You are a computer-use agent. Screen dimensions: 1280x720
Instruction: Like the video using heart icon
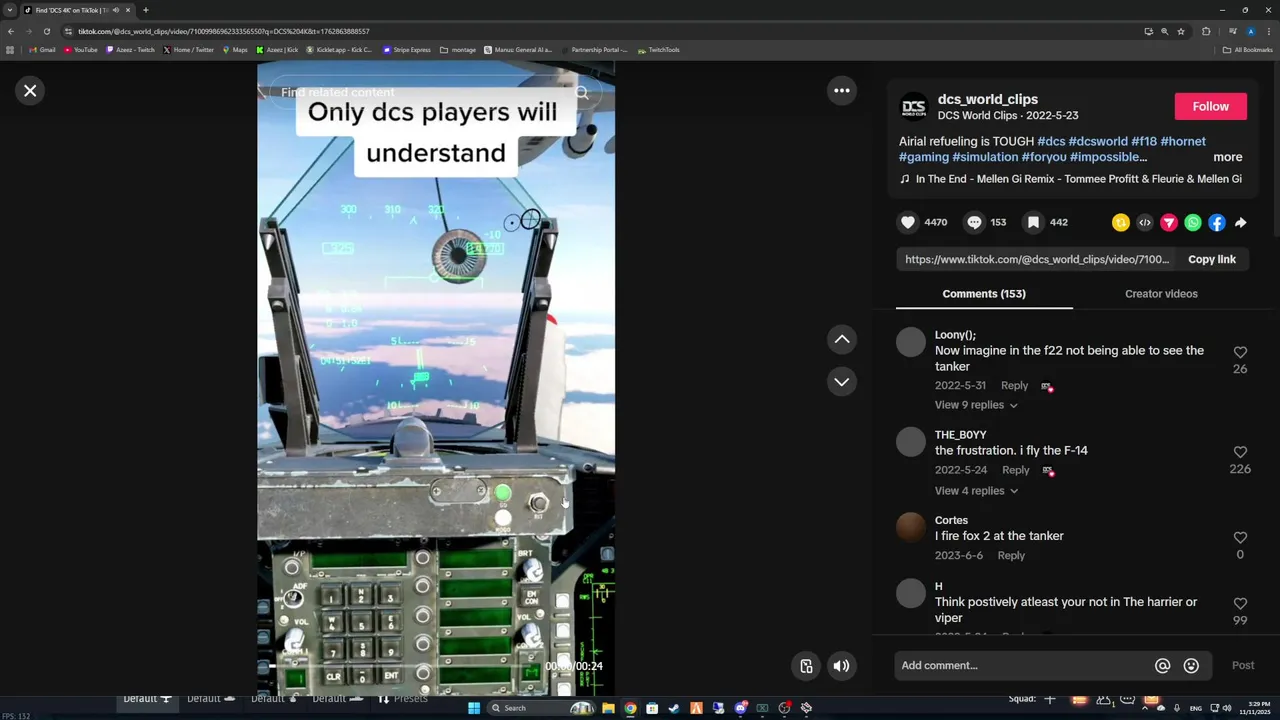(x=908, y=223)
